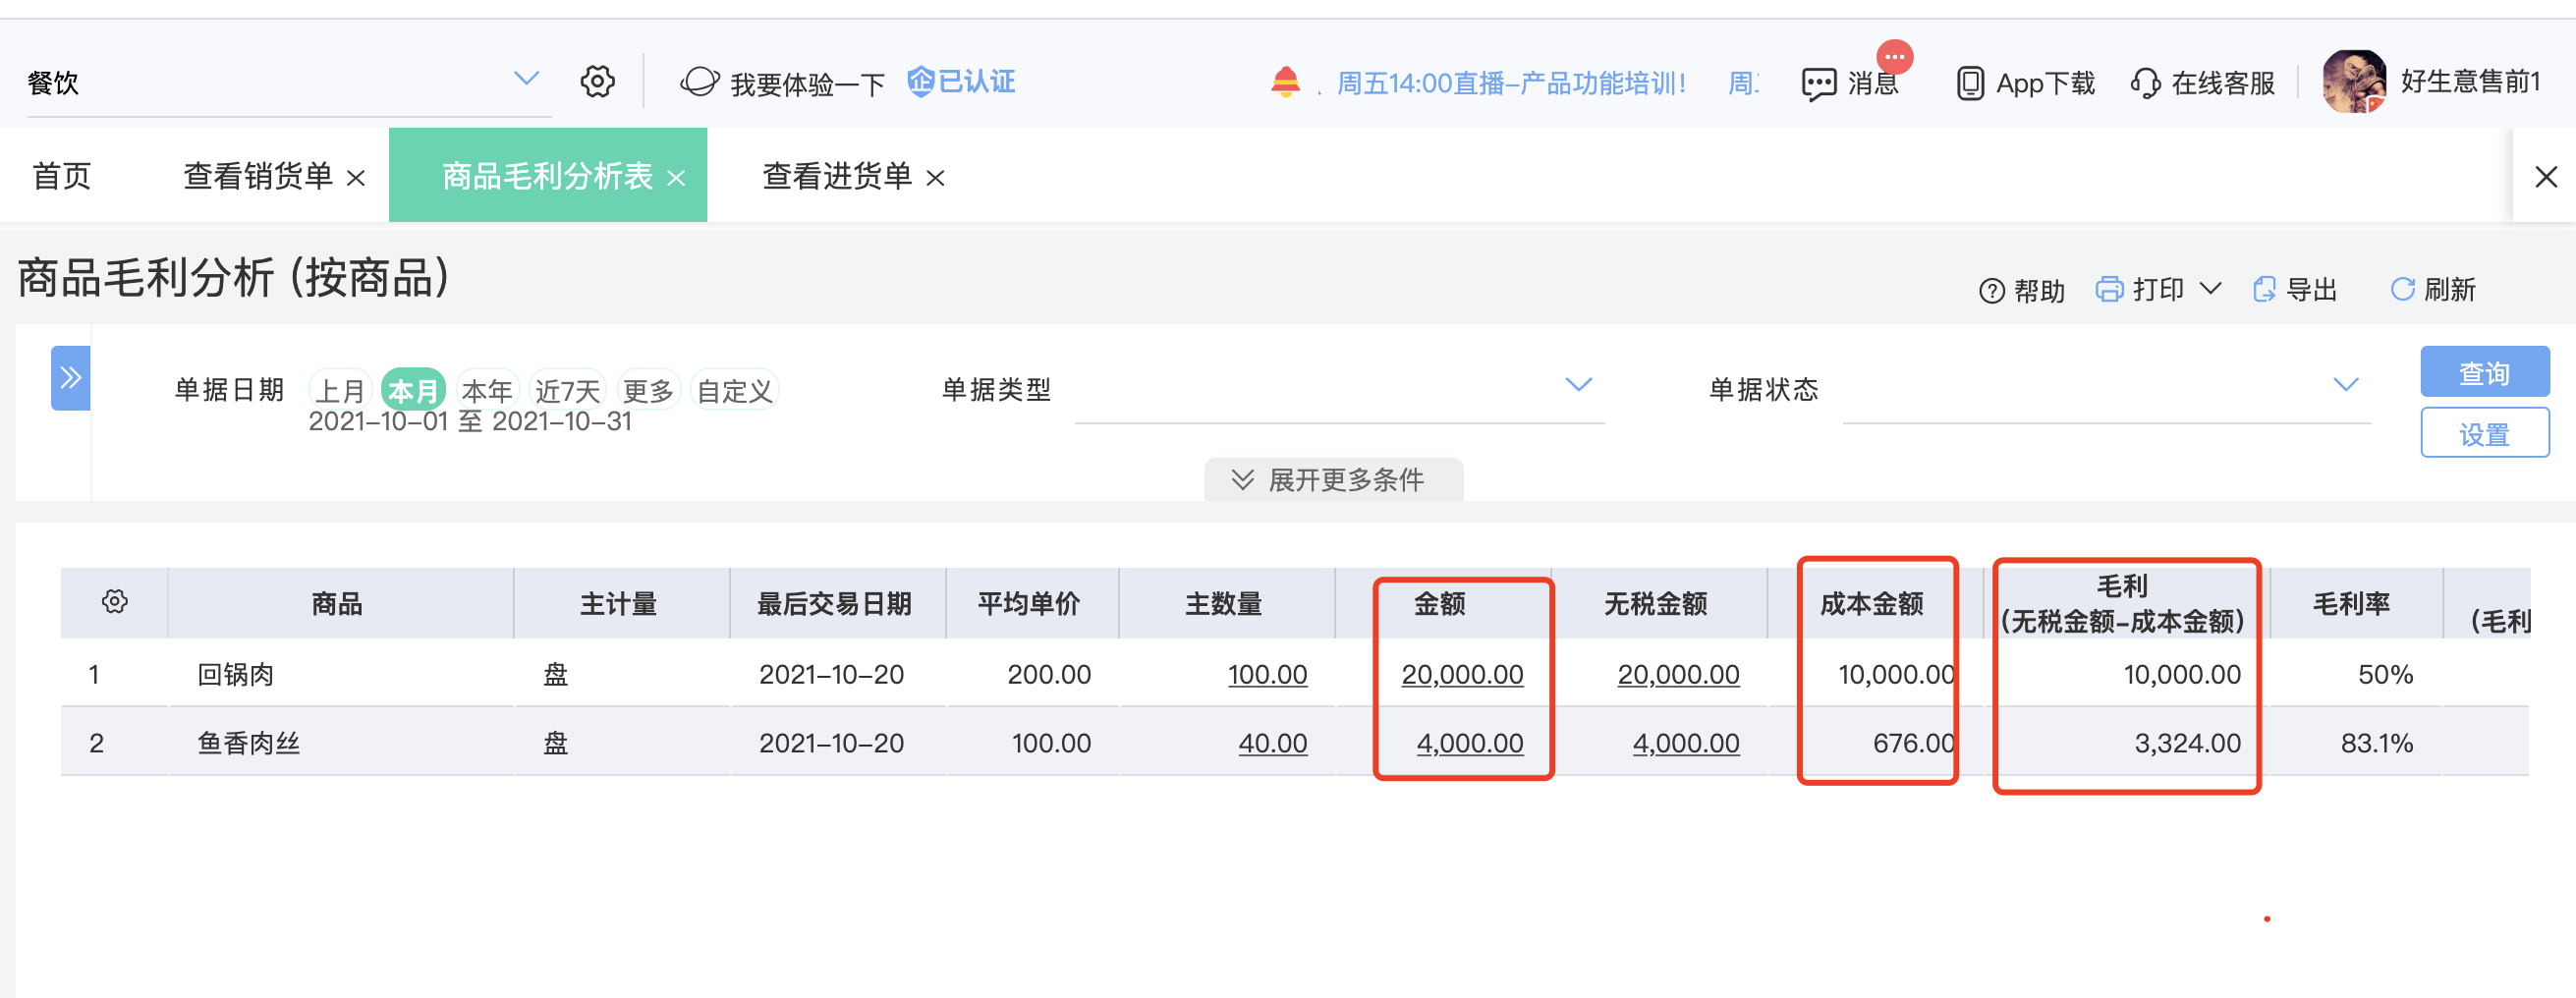Switch to the 查看进货单 tab

click(837, 177)
